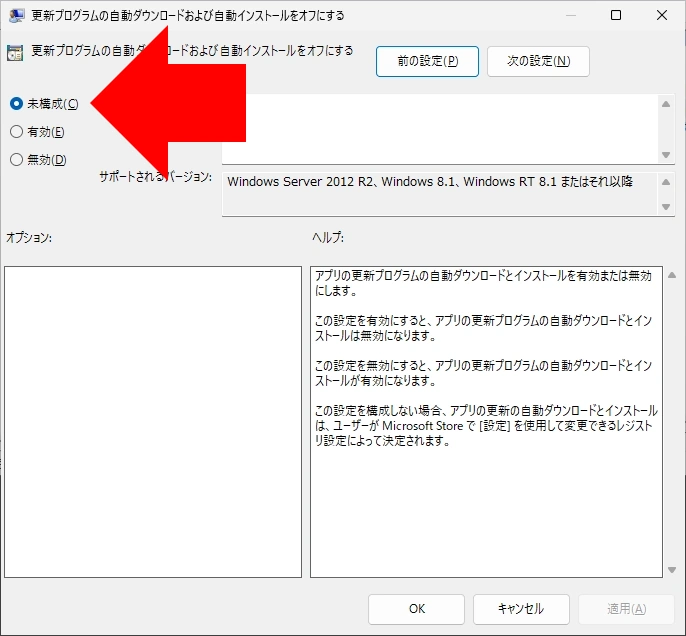Close the dialog with X button

pos(662,15)
